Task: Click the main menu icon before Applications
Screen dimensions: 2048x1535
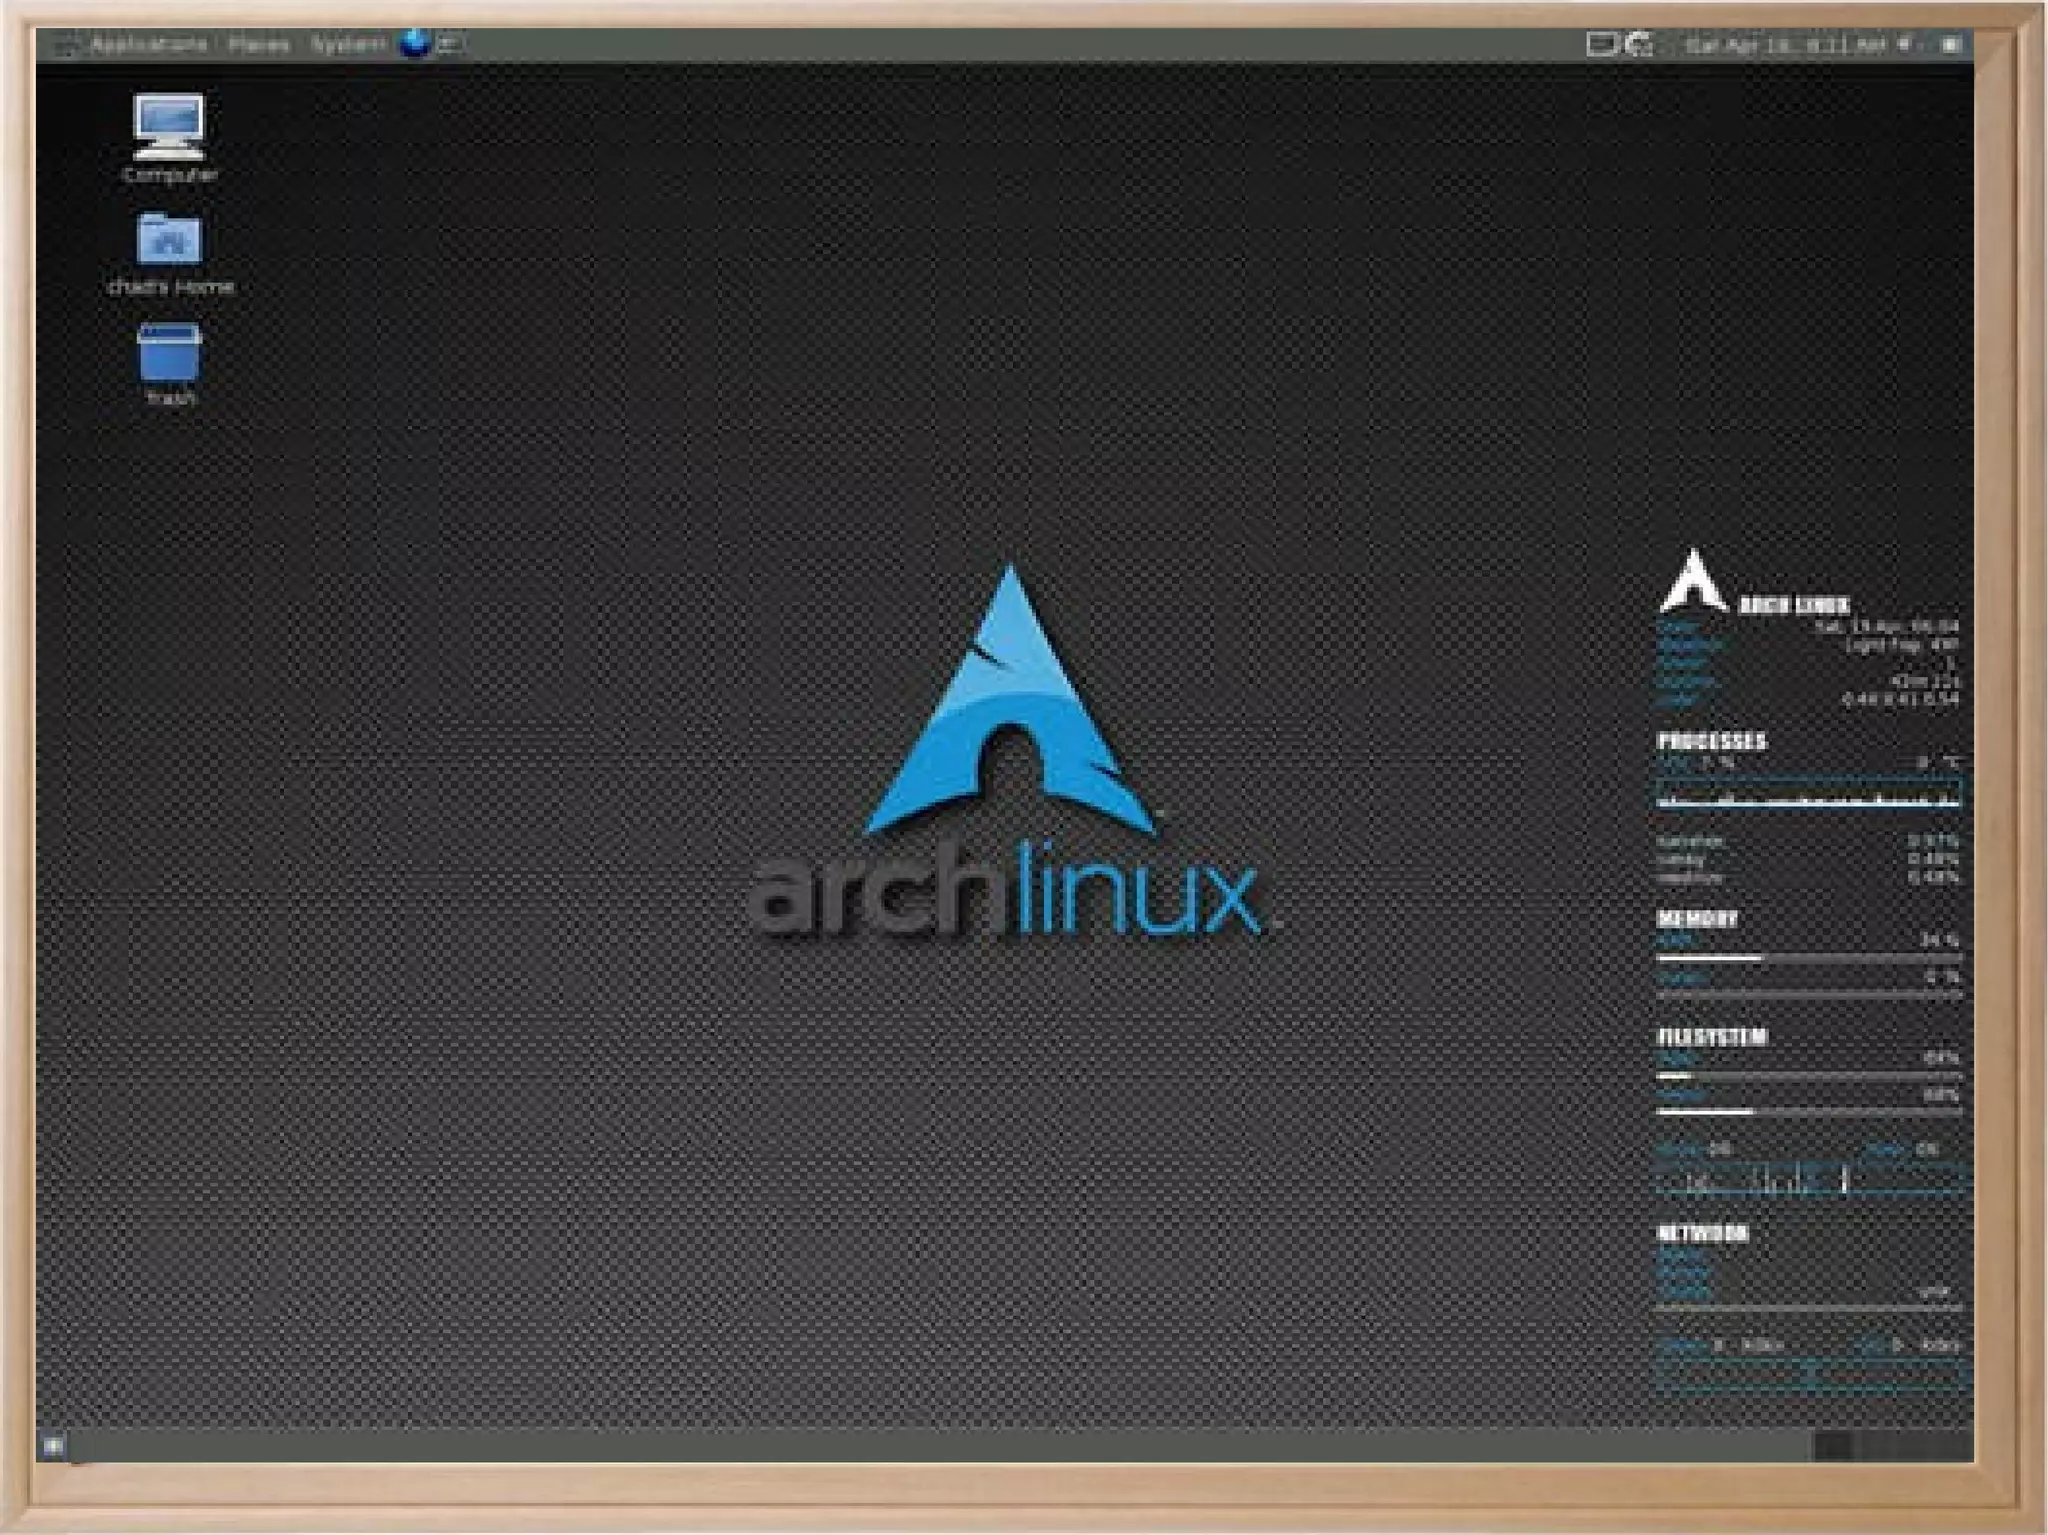Action: coord(65,46)
